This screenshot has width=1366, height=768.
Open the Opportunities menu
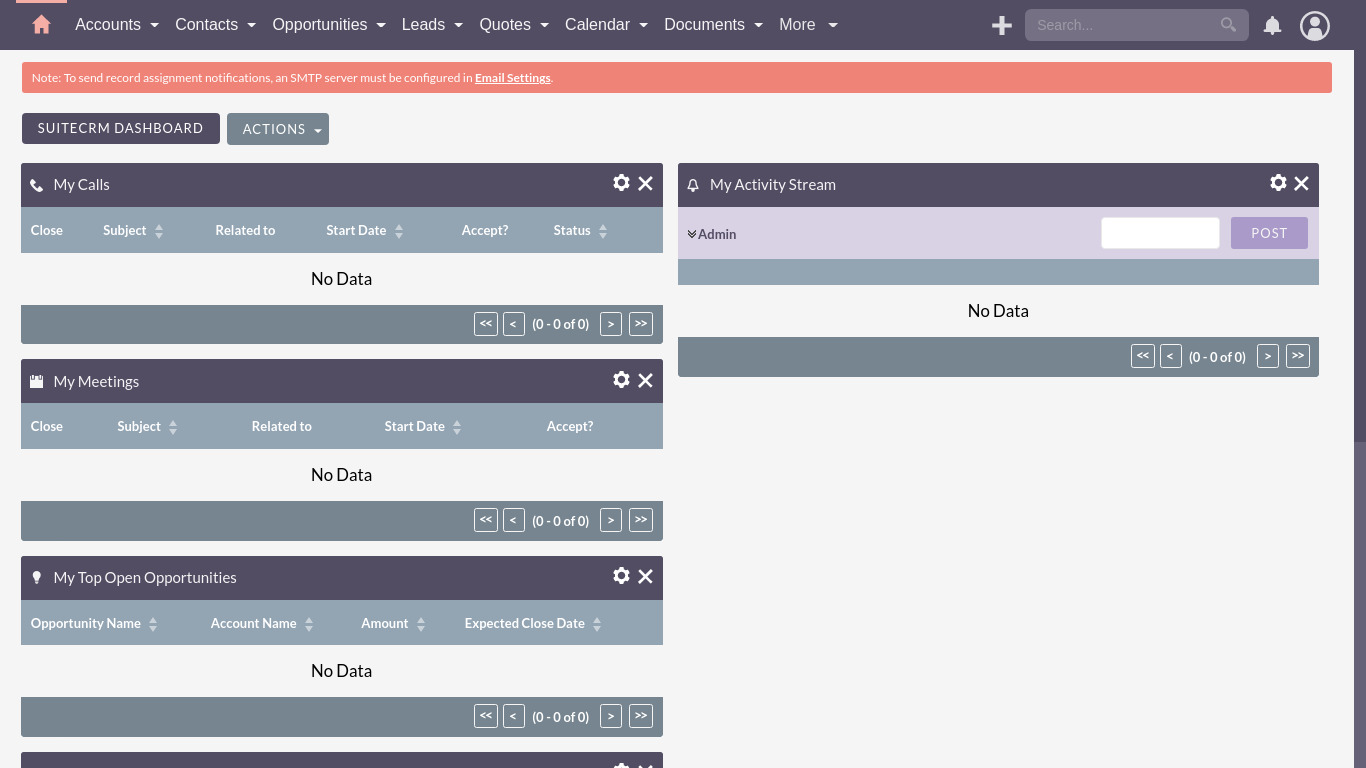[x=328, y=25]
